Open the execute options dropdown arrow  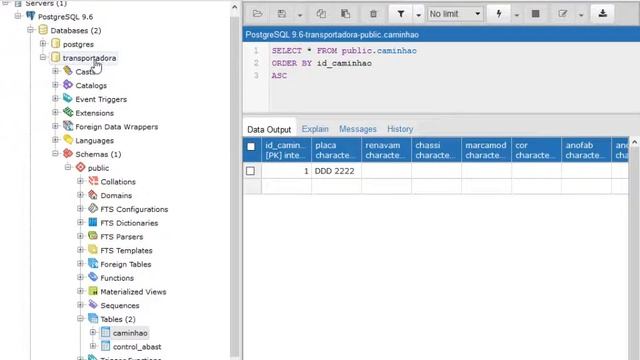(516, 15)
